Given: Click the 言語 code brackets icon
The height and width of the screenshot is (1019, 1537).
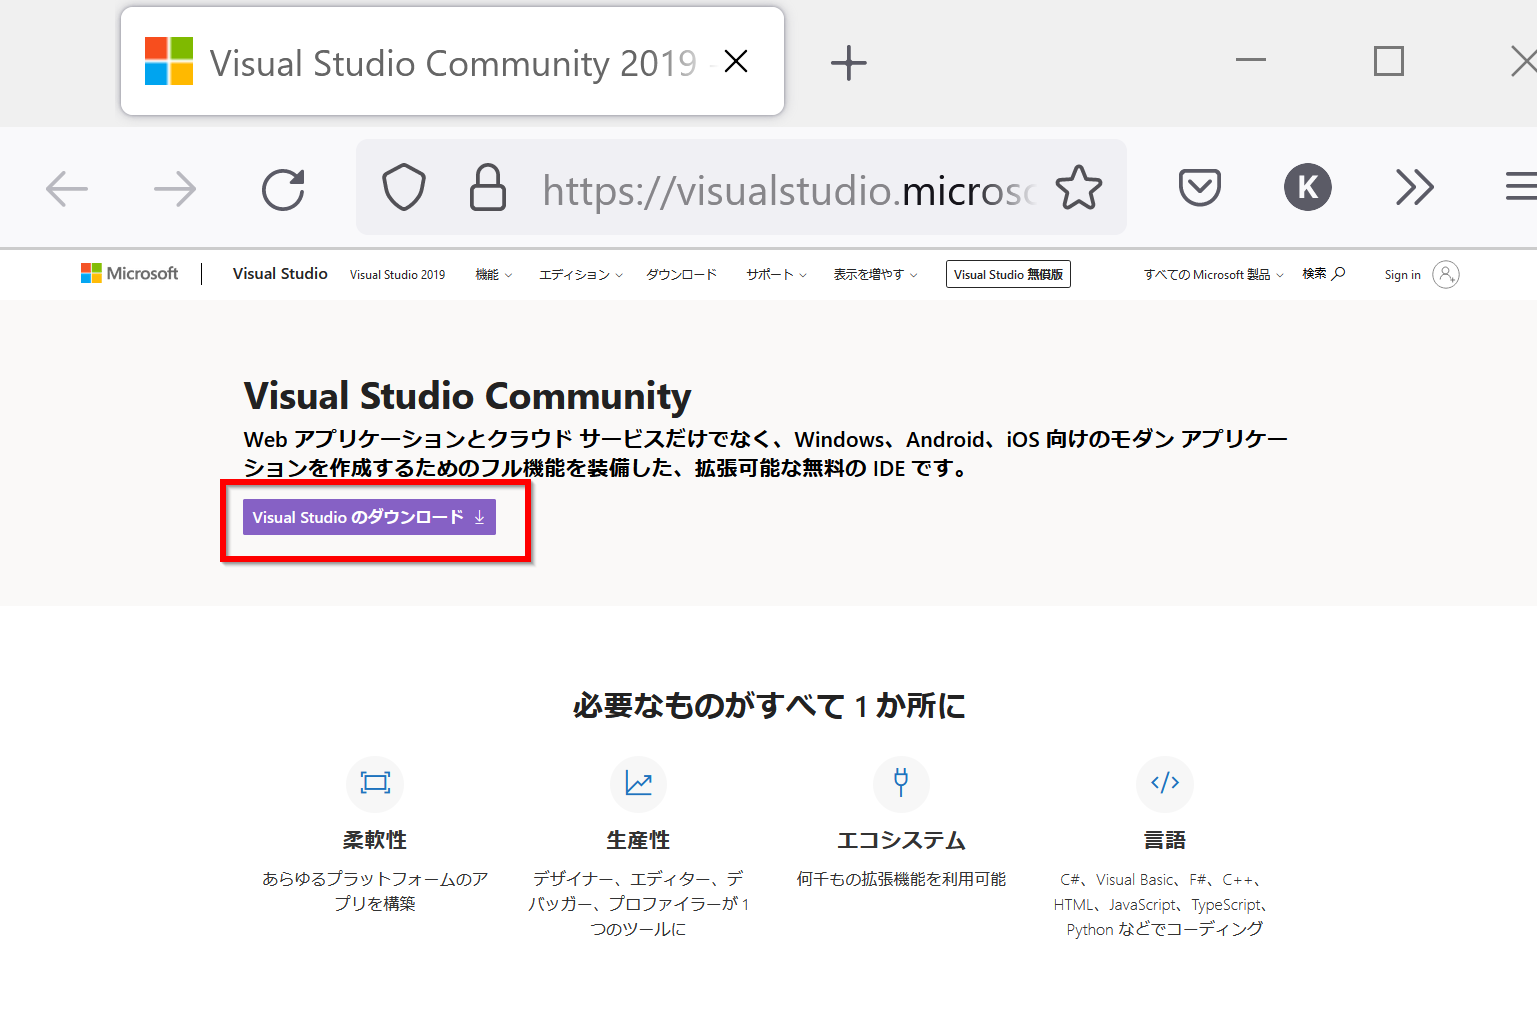Looking at the screenshot, I should [x=1165, y=783].
